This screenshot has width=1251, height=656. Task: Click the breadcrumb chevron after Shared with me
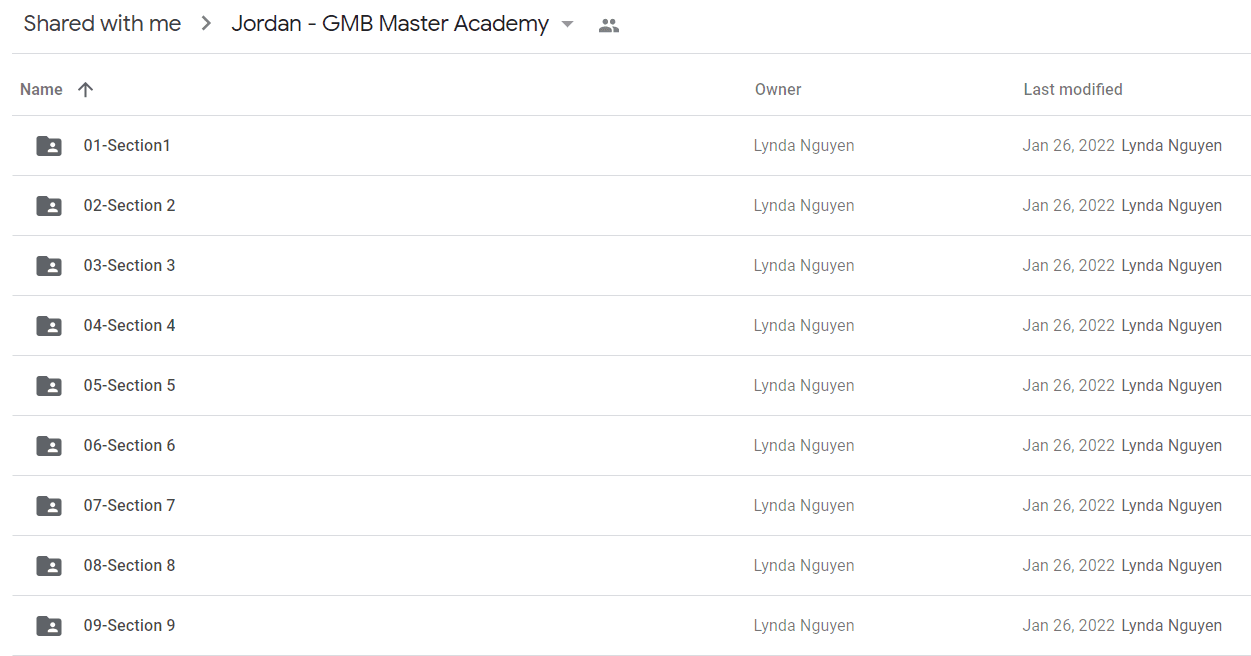(x=207, y=24)
